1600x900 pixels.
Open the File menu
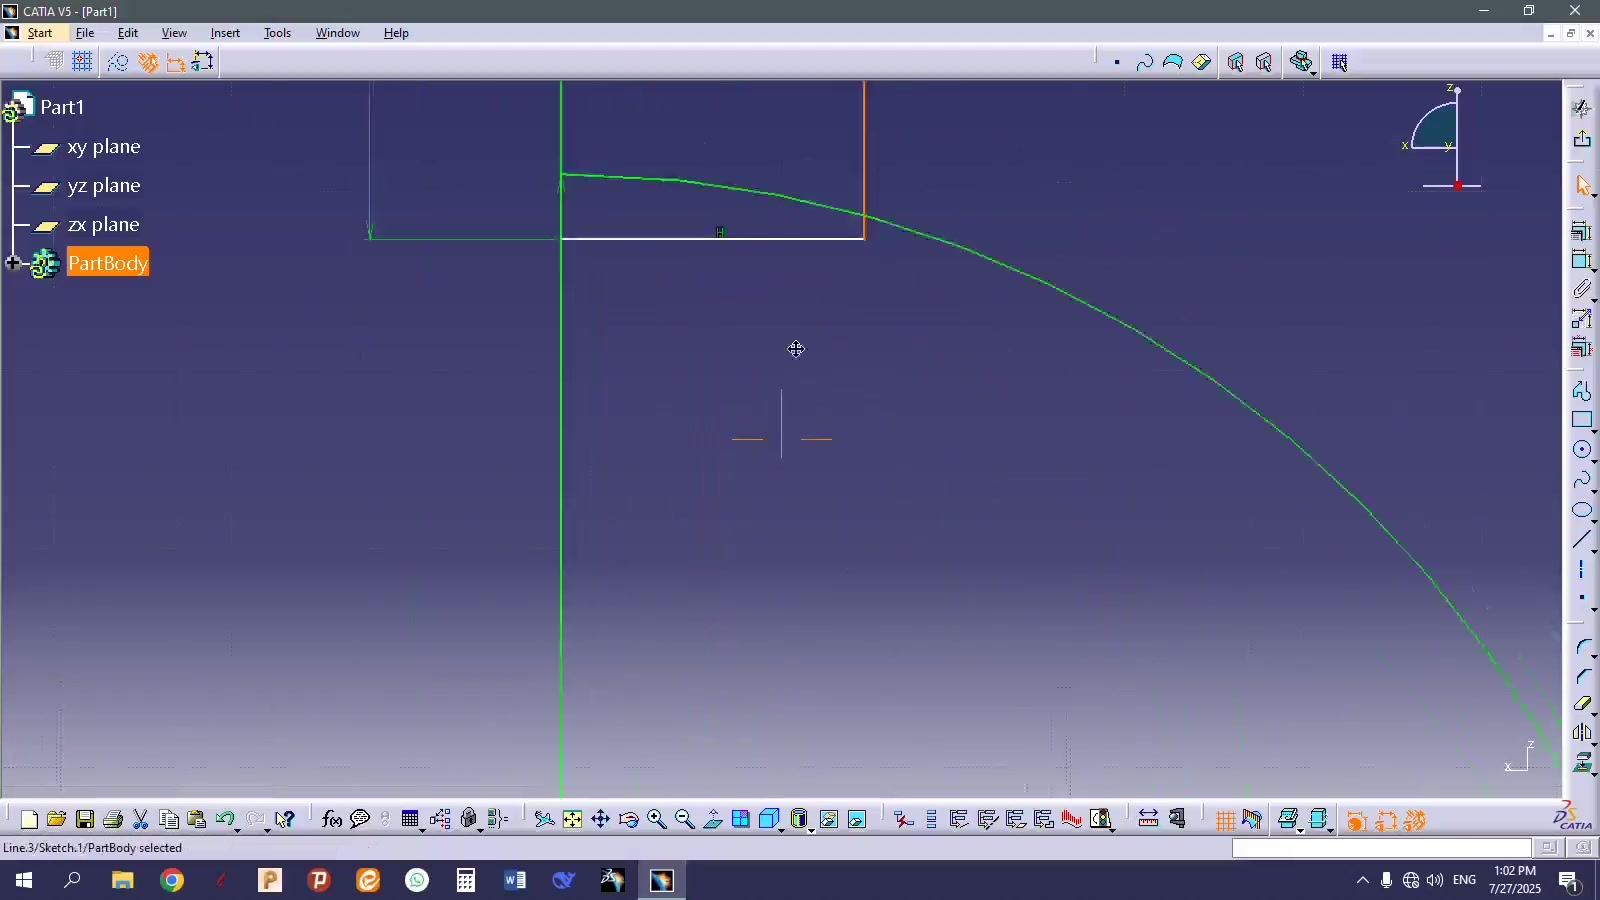(x=85, y=33)
